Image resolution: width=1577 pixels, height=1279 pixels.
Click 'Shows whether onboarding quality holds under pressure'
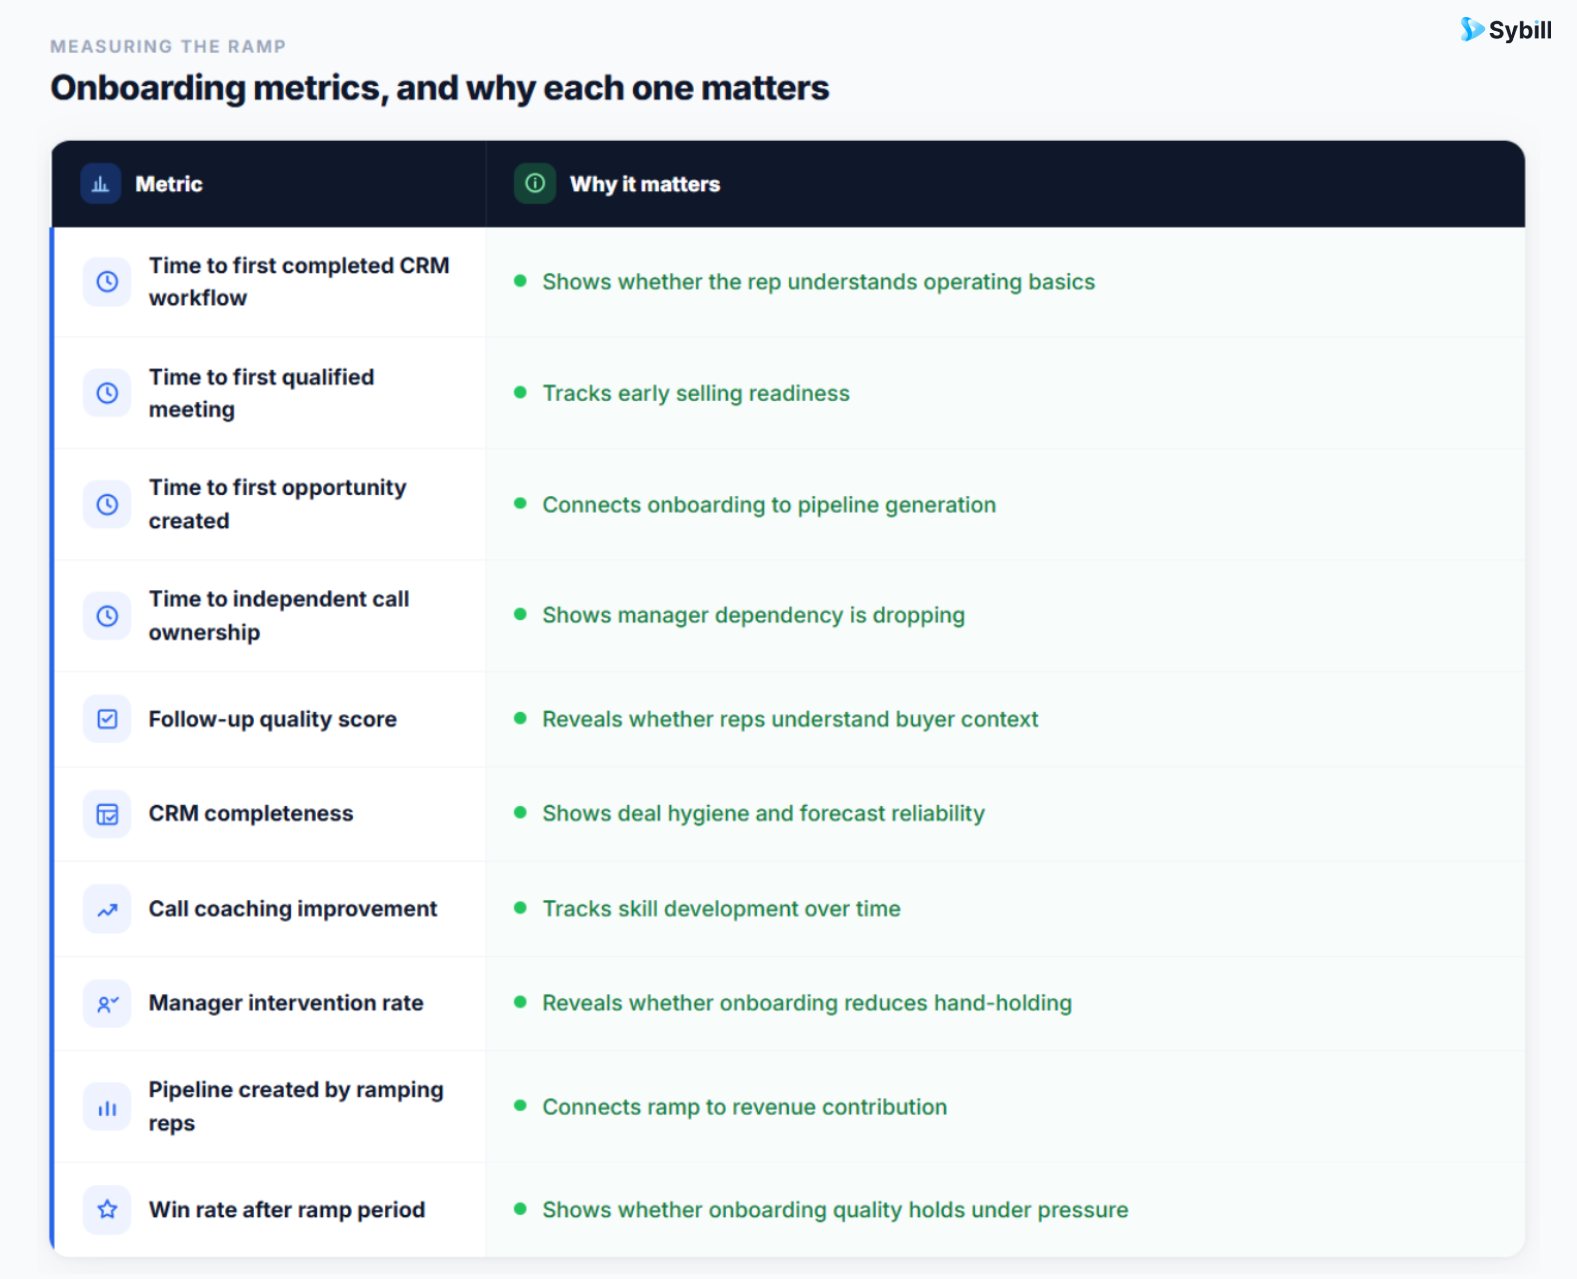point(835,1210)
